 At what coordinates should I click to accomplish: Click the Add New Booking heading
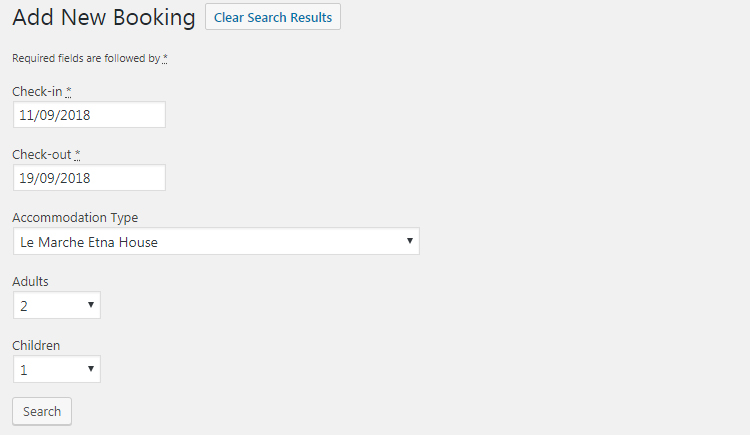(104, 18)
